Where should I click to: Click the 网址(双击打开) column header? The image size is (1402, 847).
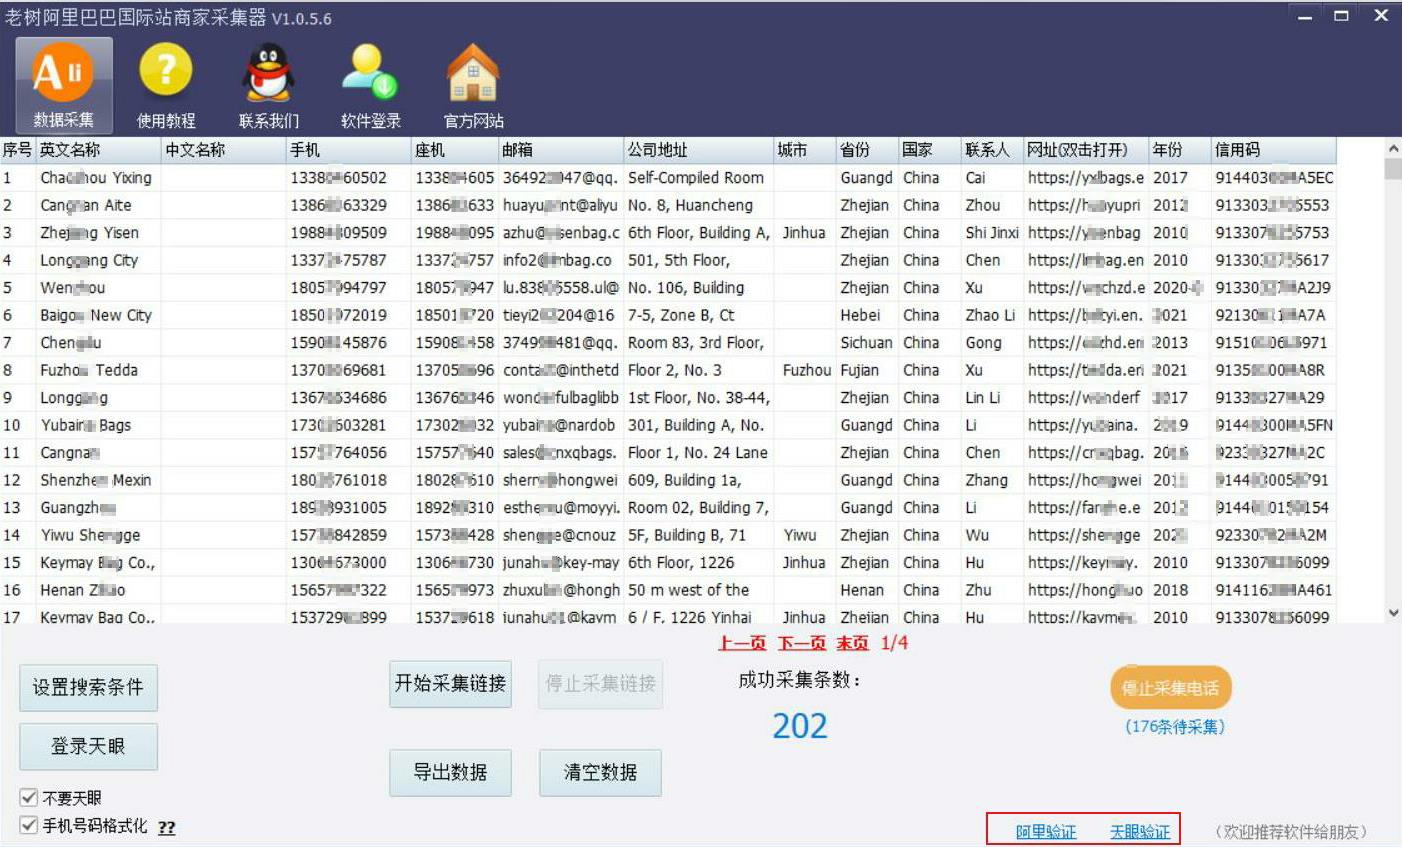pos(1086,150)
